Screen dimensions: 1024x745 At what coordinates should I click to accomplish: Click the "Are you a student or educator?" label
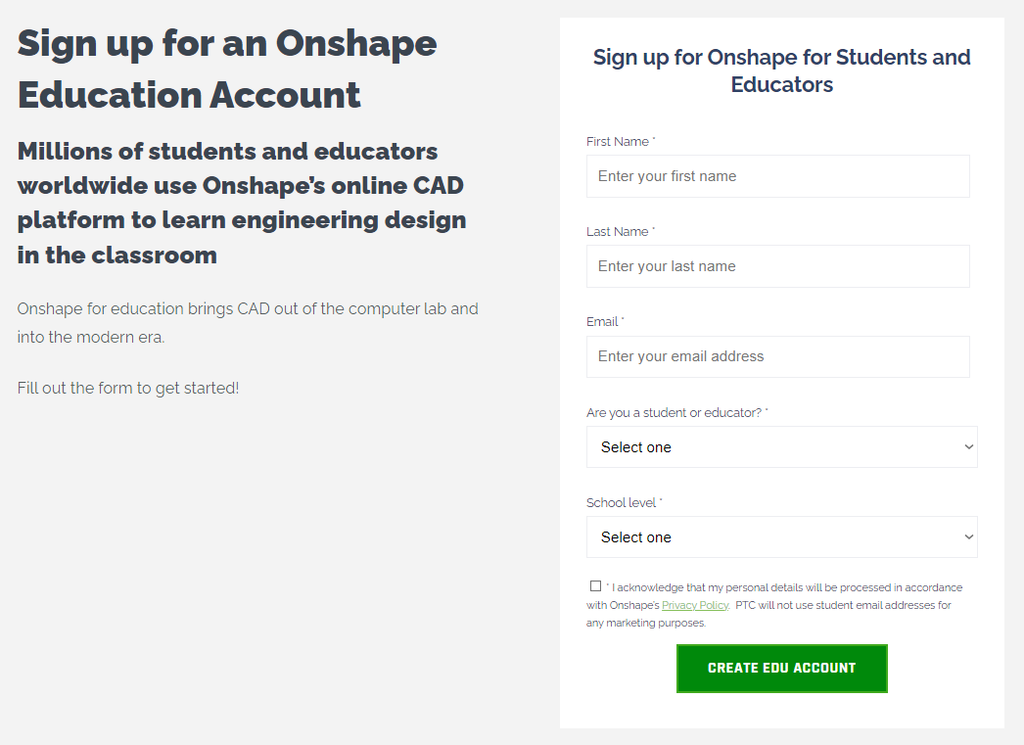pyautogui.click(x=674, y=413)
